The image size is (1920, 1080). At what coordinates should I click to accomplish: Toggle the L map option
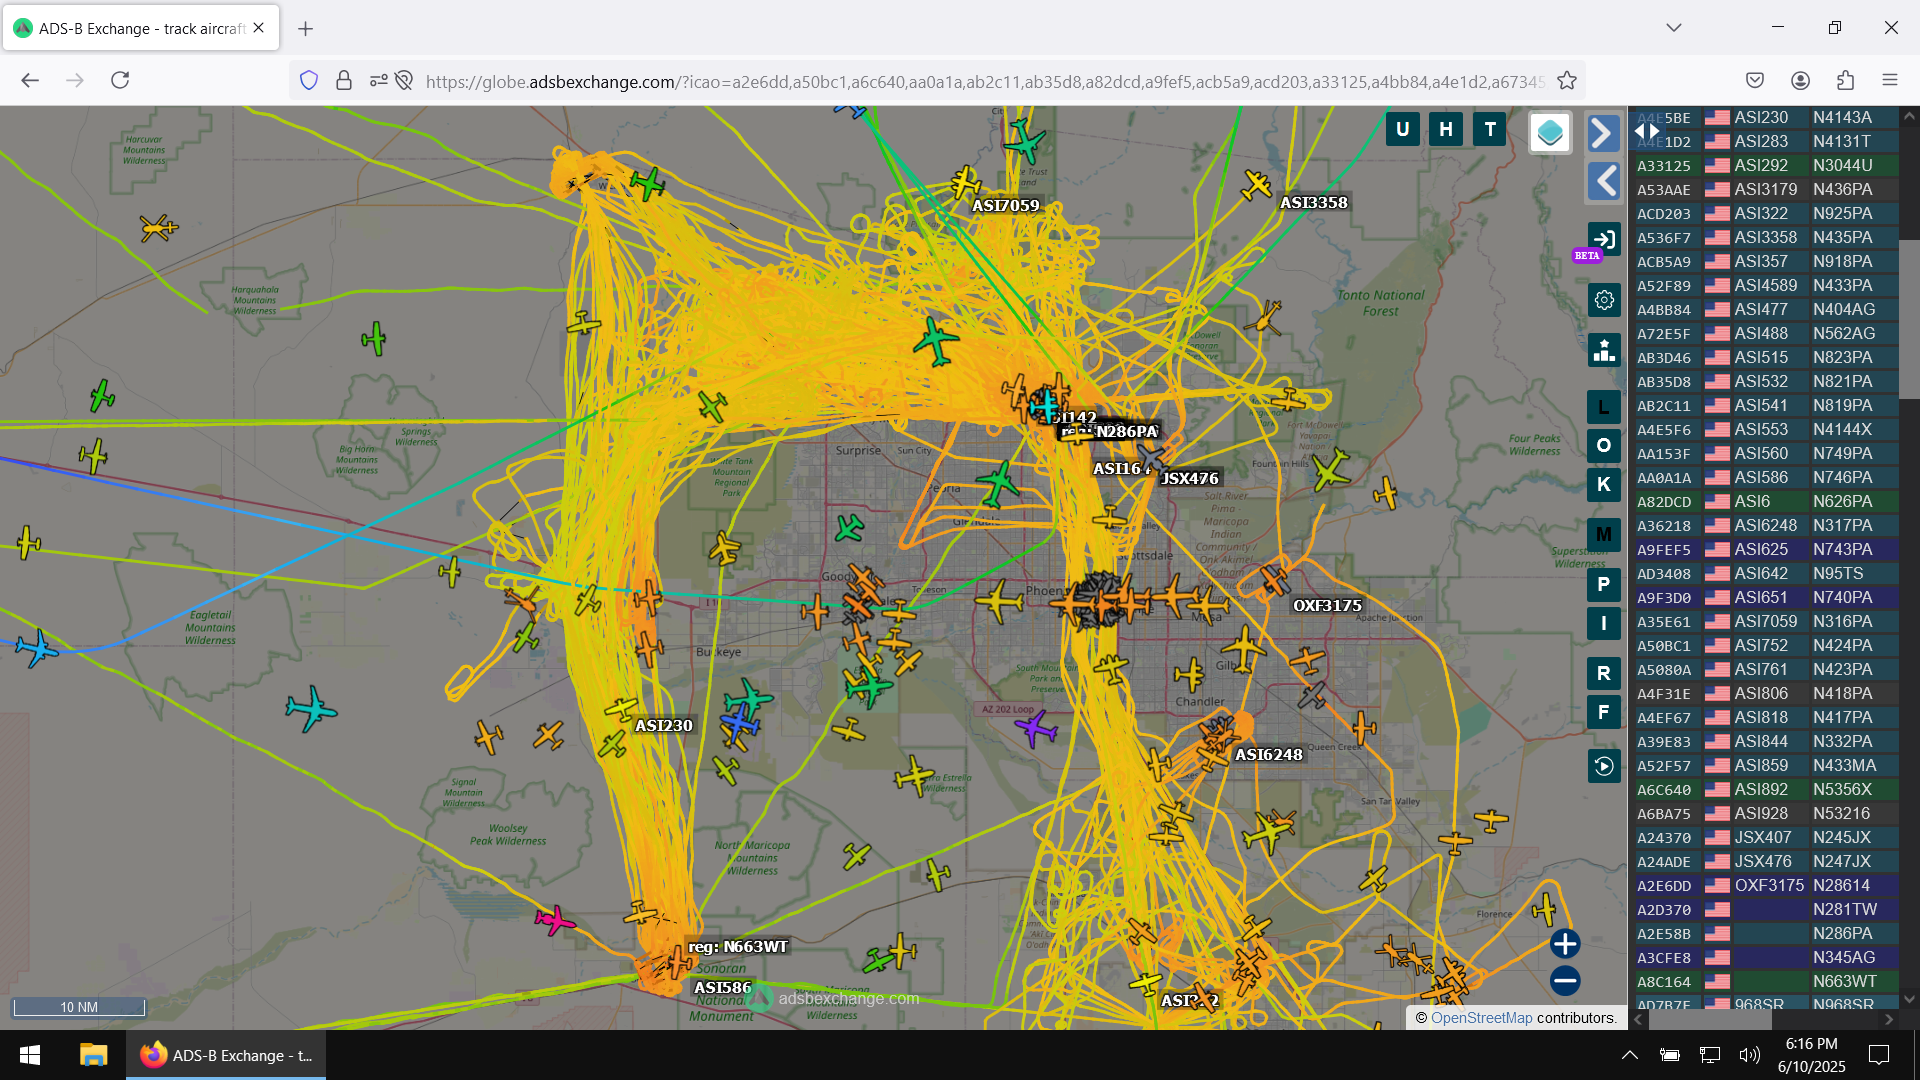point(1604,407)
